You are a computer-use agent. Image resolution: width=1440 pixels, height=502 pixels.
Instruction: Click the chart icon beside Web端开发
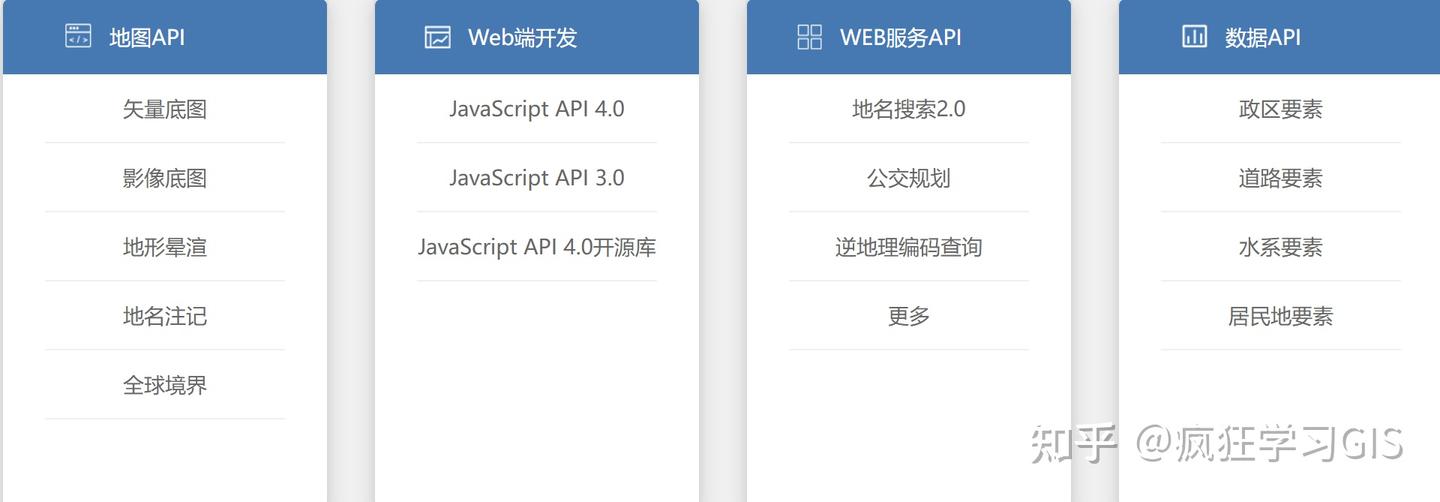point(437,37)
